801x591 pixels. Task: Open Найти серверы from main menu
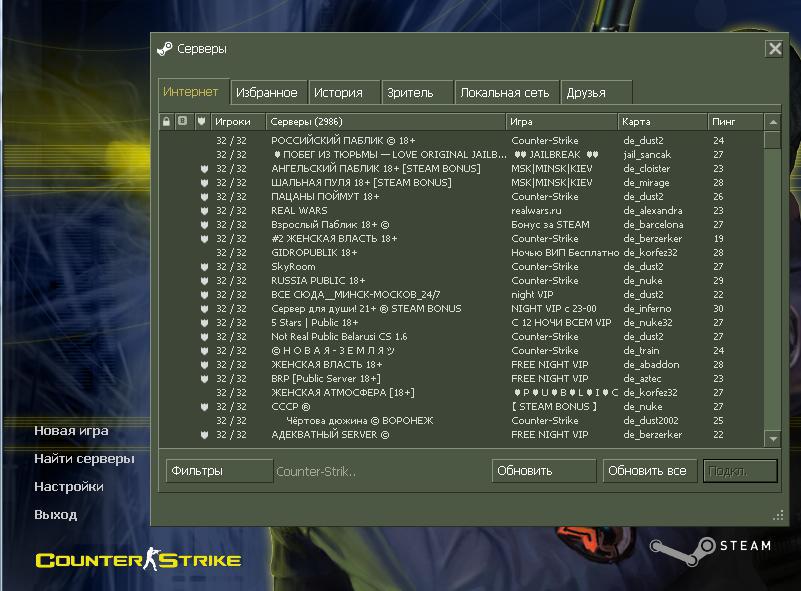pos(84,459)
